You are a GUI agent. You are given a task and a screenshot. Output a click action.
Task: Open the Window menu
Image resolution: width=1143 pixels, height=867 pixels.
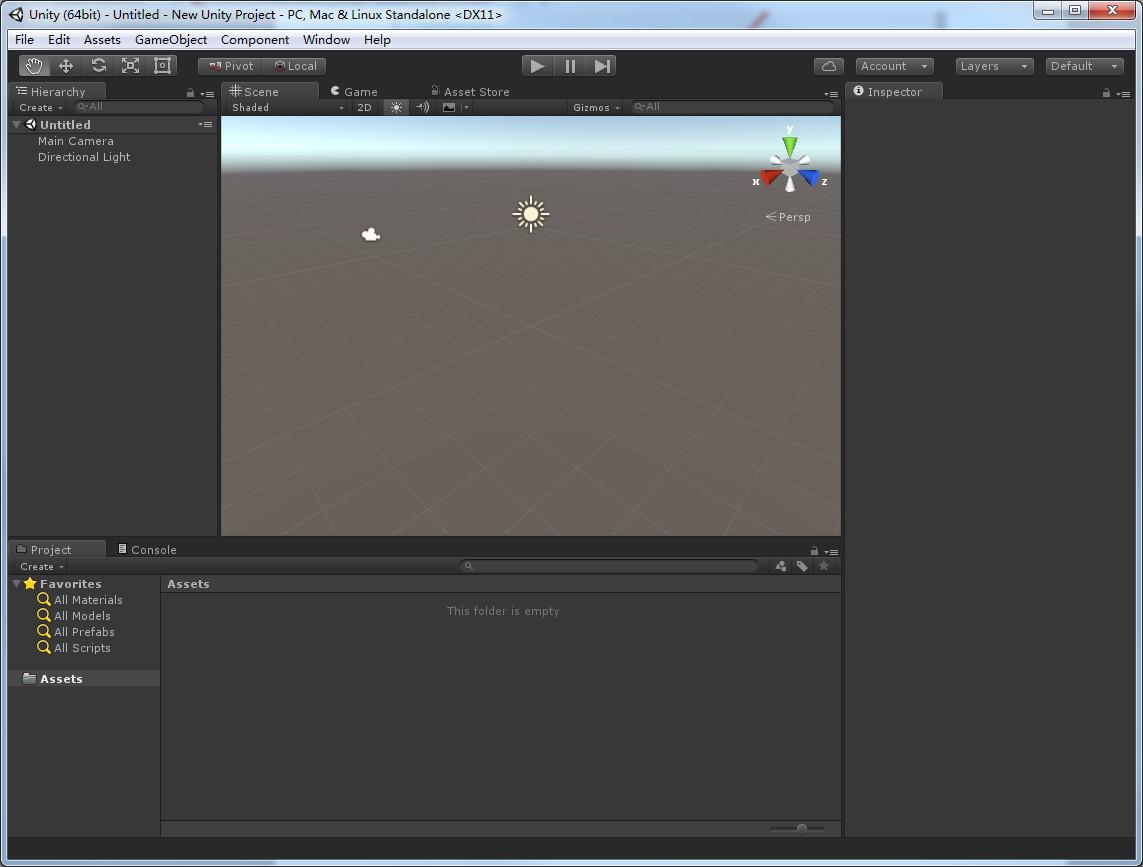pyautogui.click(x=326, y=40)
